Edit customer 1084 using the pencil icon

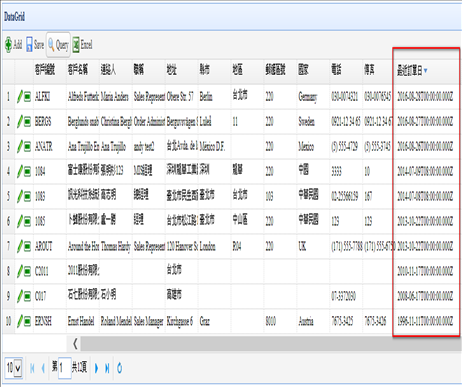[20, 171]
